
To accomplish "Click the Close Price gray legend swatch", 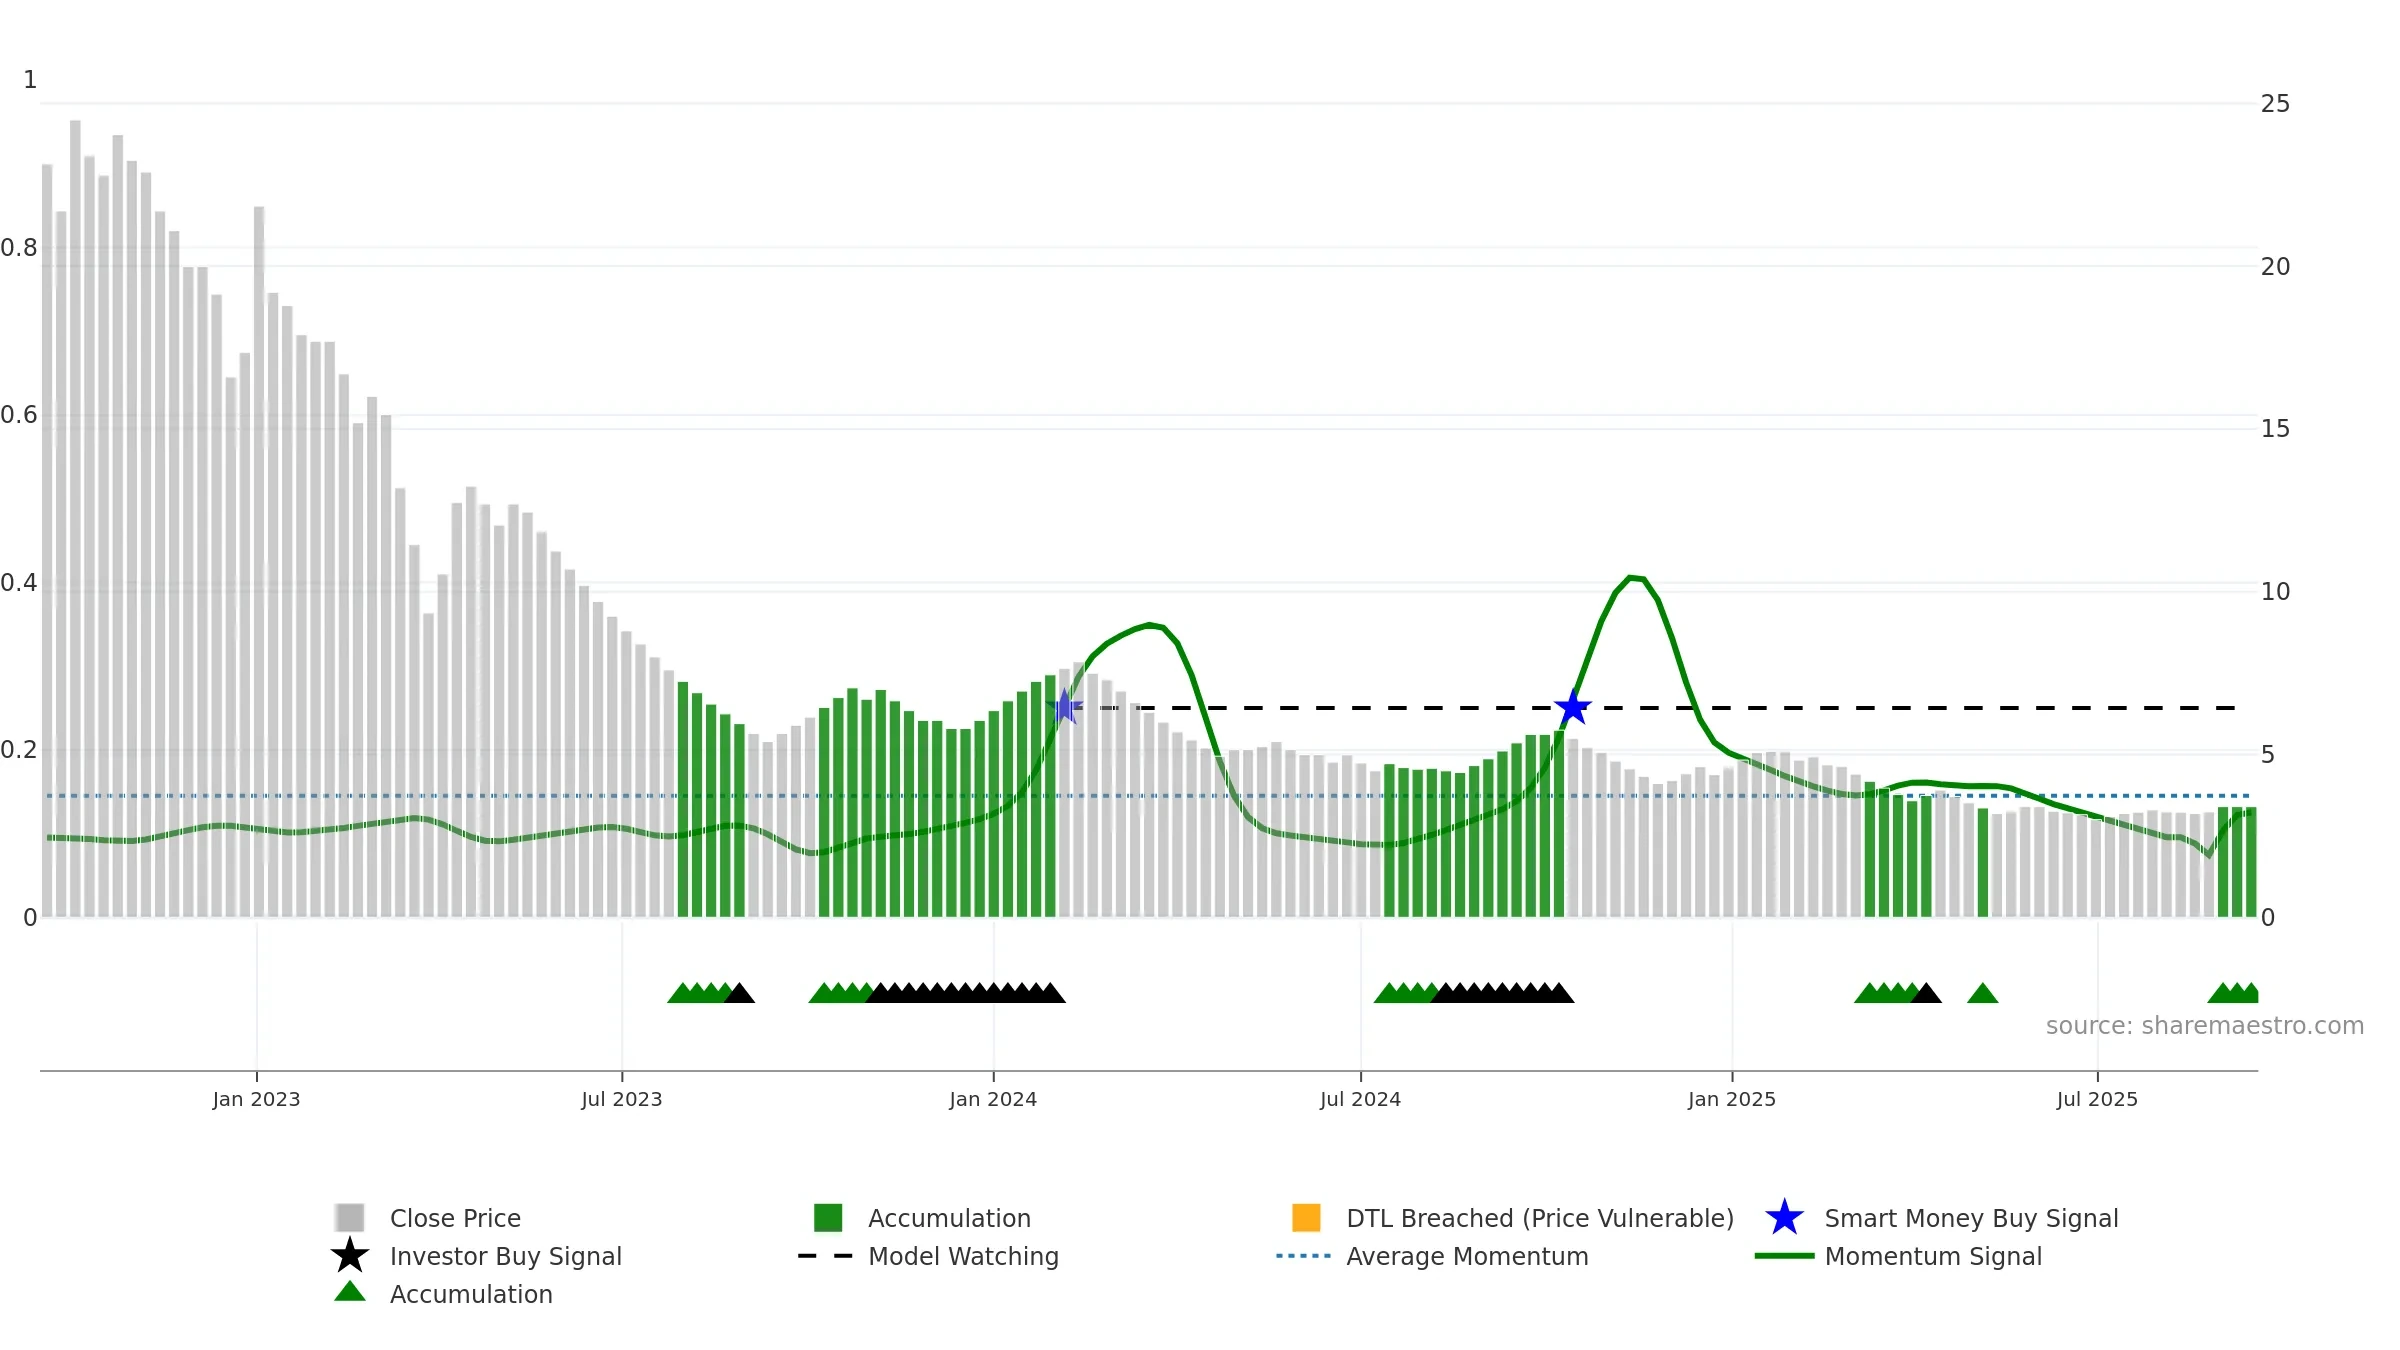I will pos(350,1217).
